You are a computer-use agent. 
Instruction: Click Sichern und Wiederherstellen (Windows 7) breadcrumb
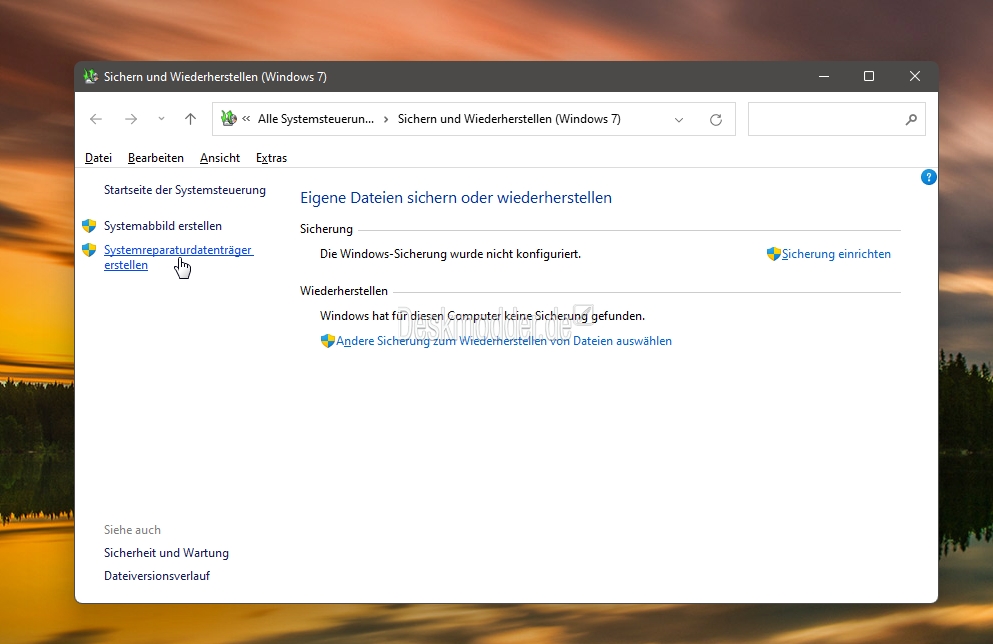[509, 119]
